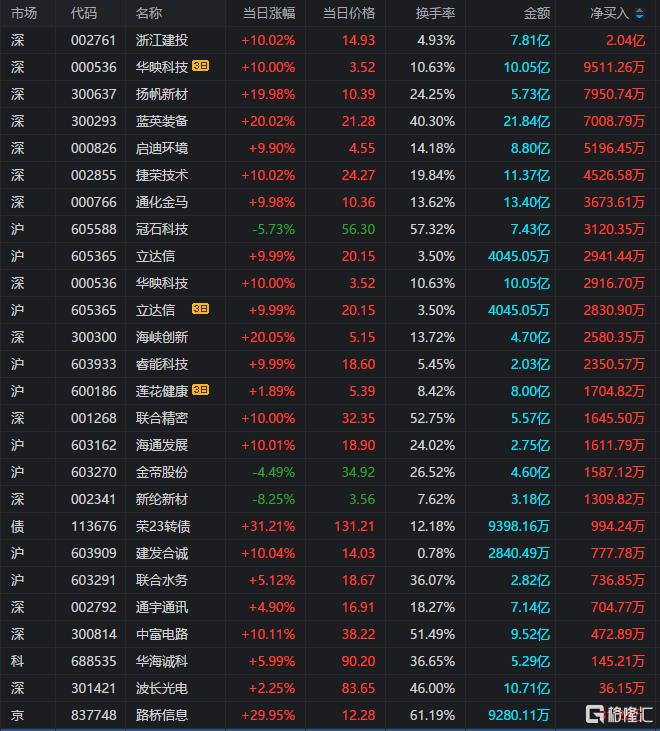This screenshot has height=731, width=660.
Task: Select stock name 海峡创新
Action: (162, 338)
